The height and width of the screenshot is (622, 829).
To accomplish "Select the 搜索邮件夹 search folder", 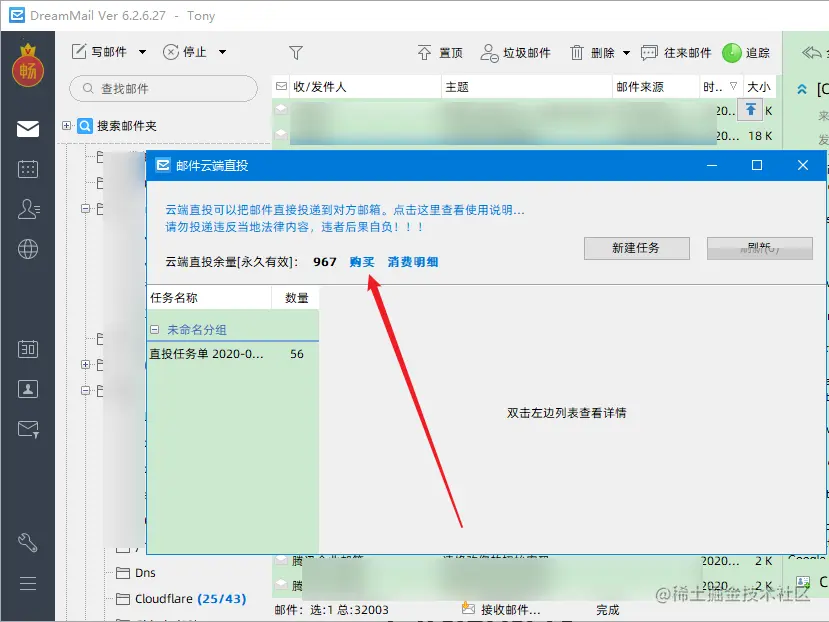I will [x=117, y=126].
